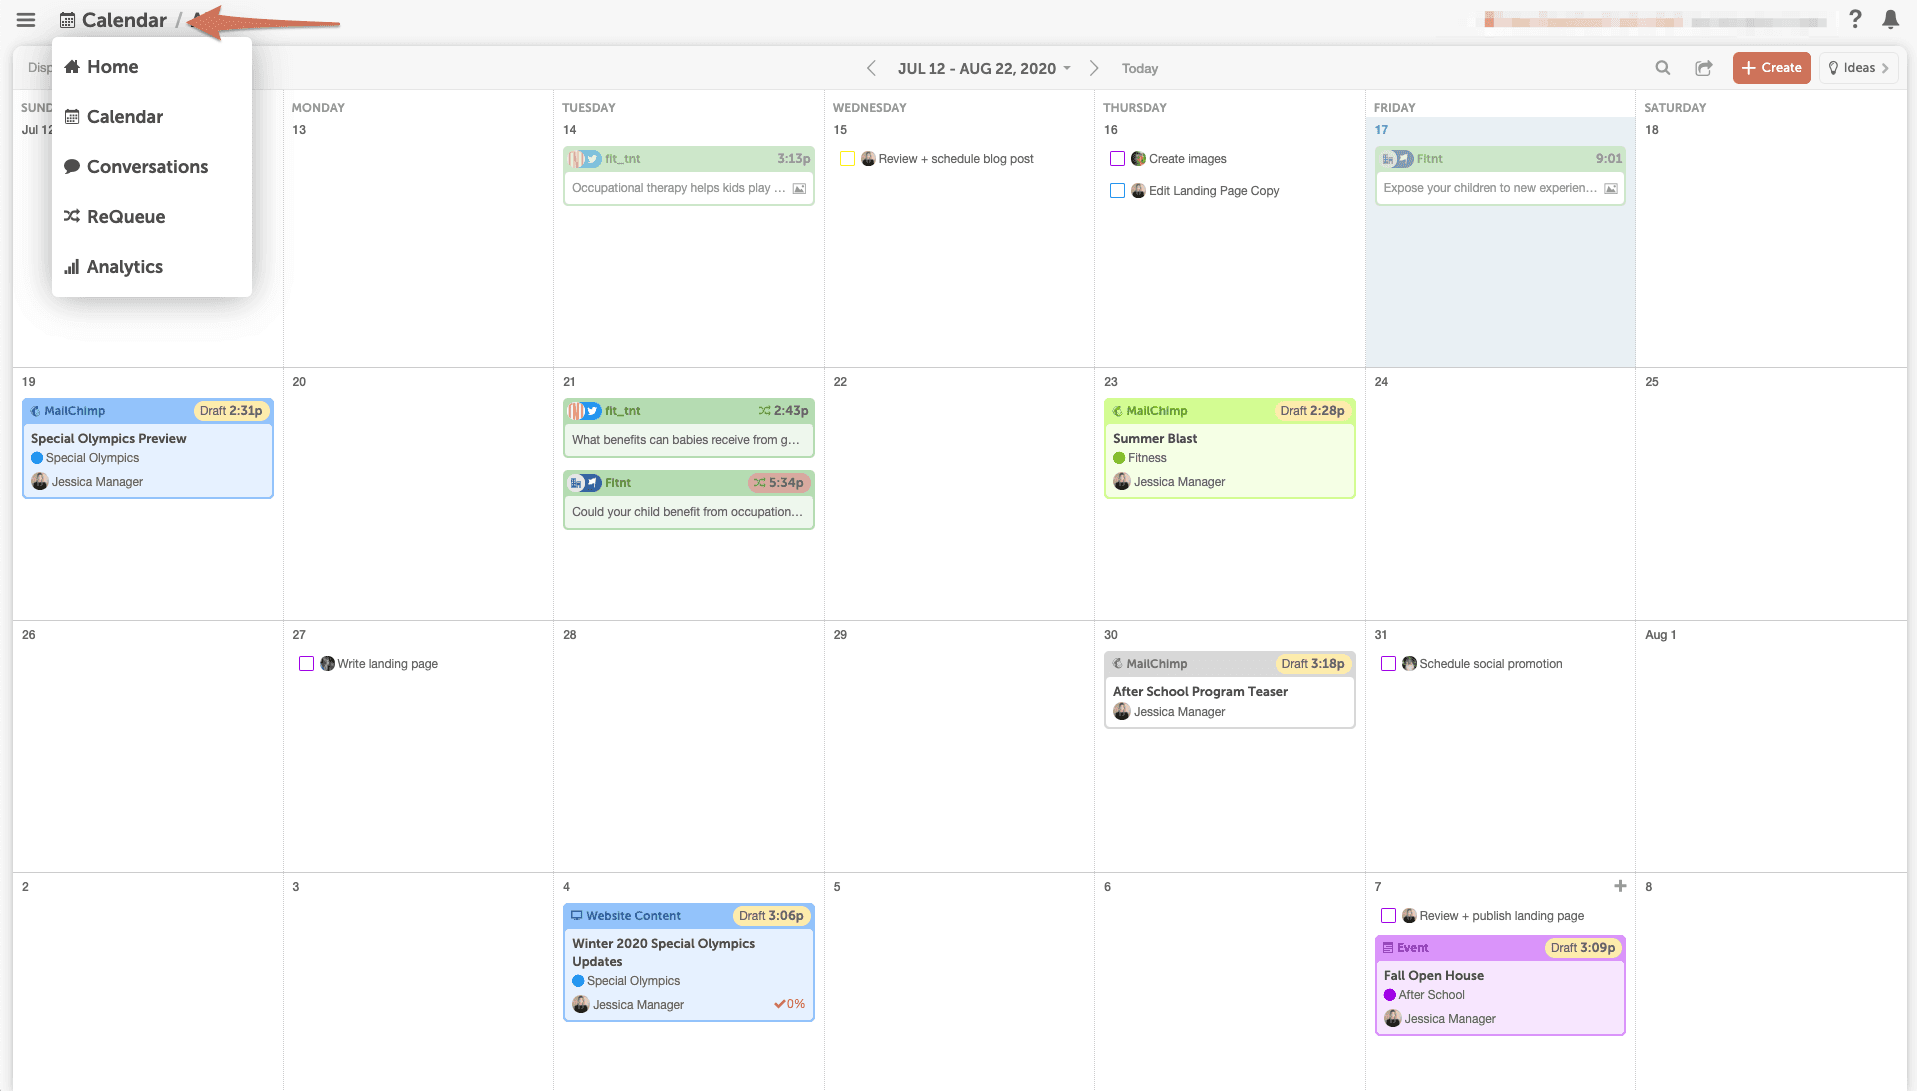Go to previous date range arrow
The width and height of the screenshot is (1917, 1091).
tap(871, 68)
